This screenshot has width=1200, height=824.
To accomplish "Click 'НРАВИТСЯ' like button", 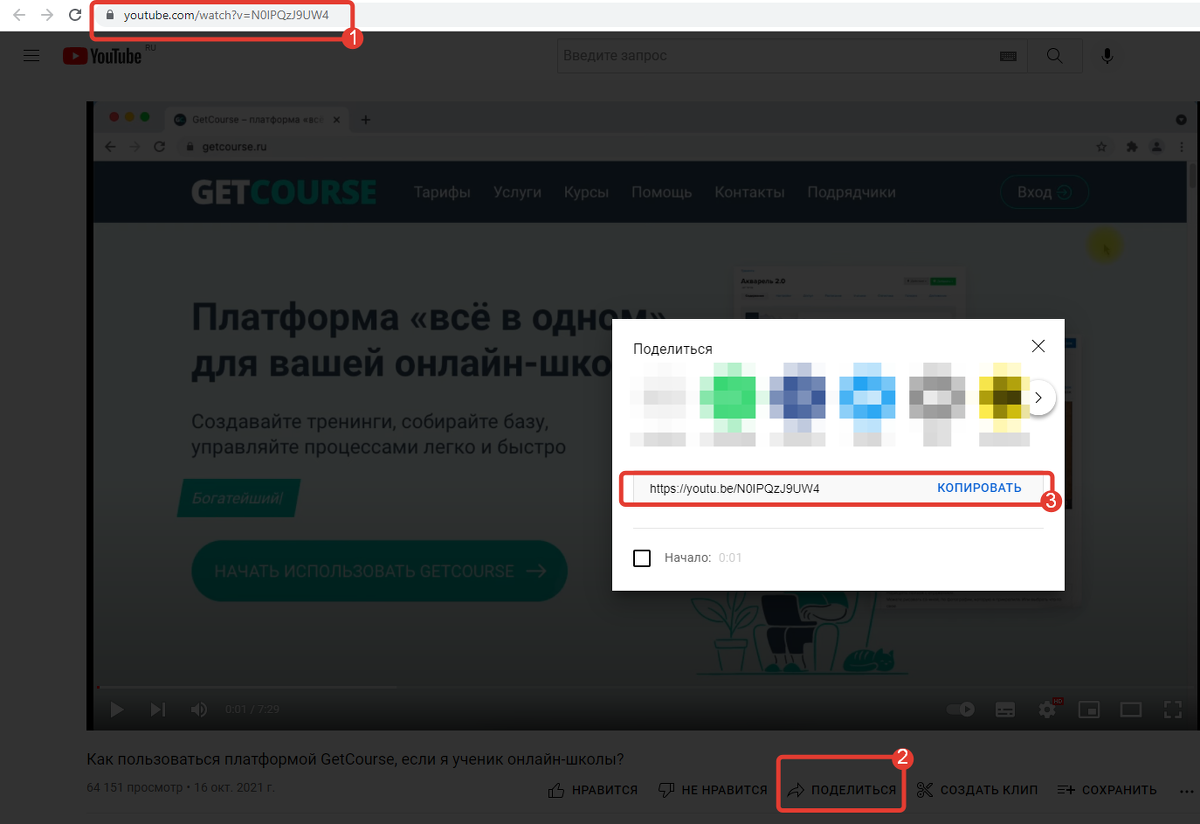I will (593, 790).
